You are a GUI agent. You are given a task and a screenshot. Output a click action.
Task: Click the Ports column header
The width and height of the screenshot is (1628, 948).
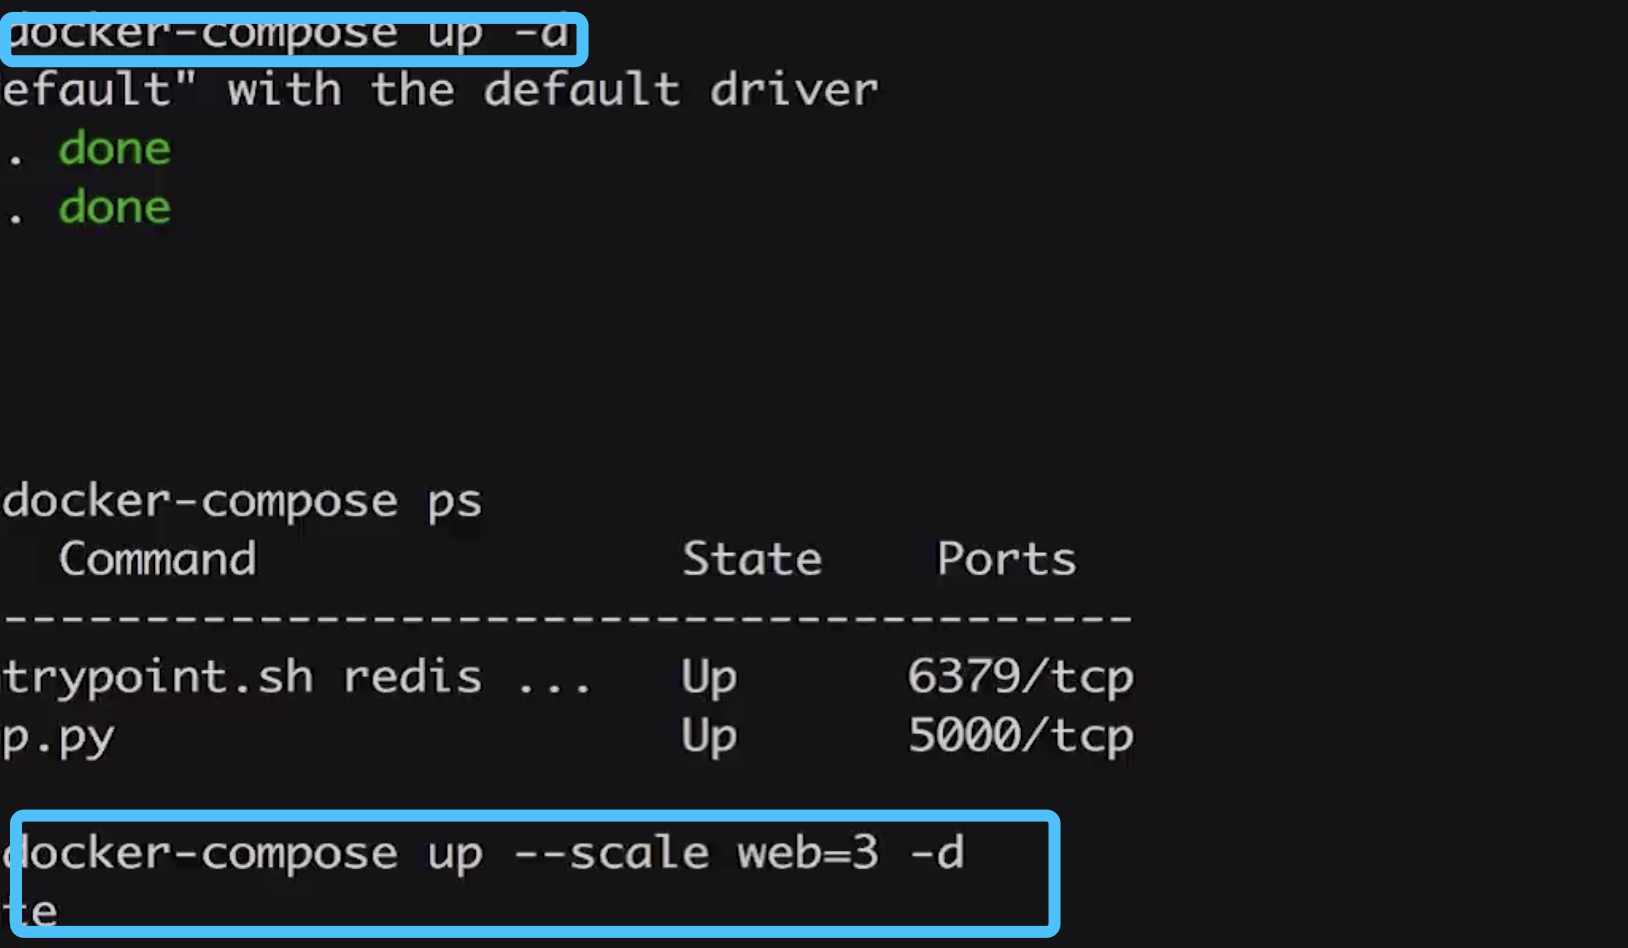coord(1006,558)
